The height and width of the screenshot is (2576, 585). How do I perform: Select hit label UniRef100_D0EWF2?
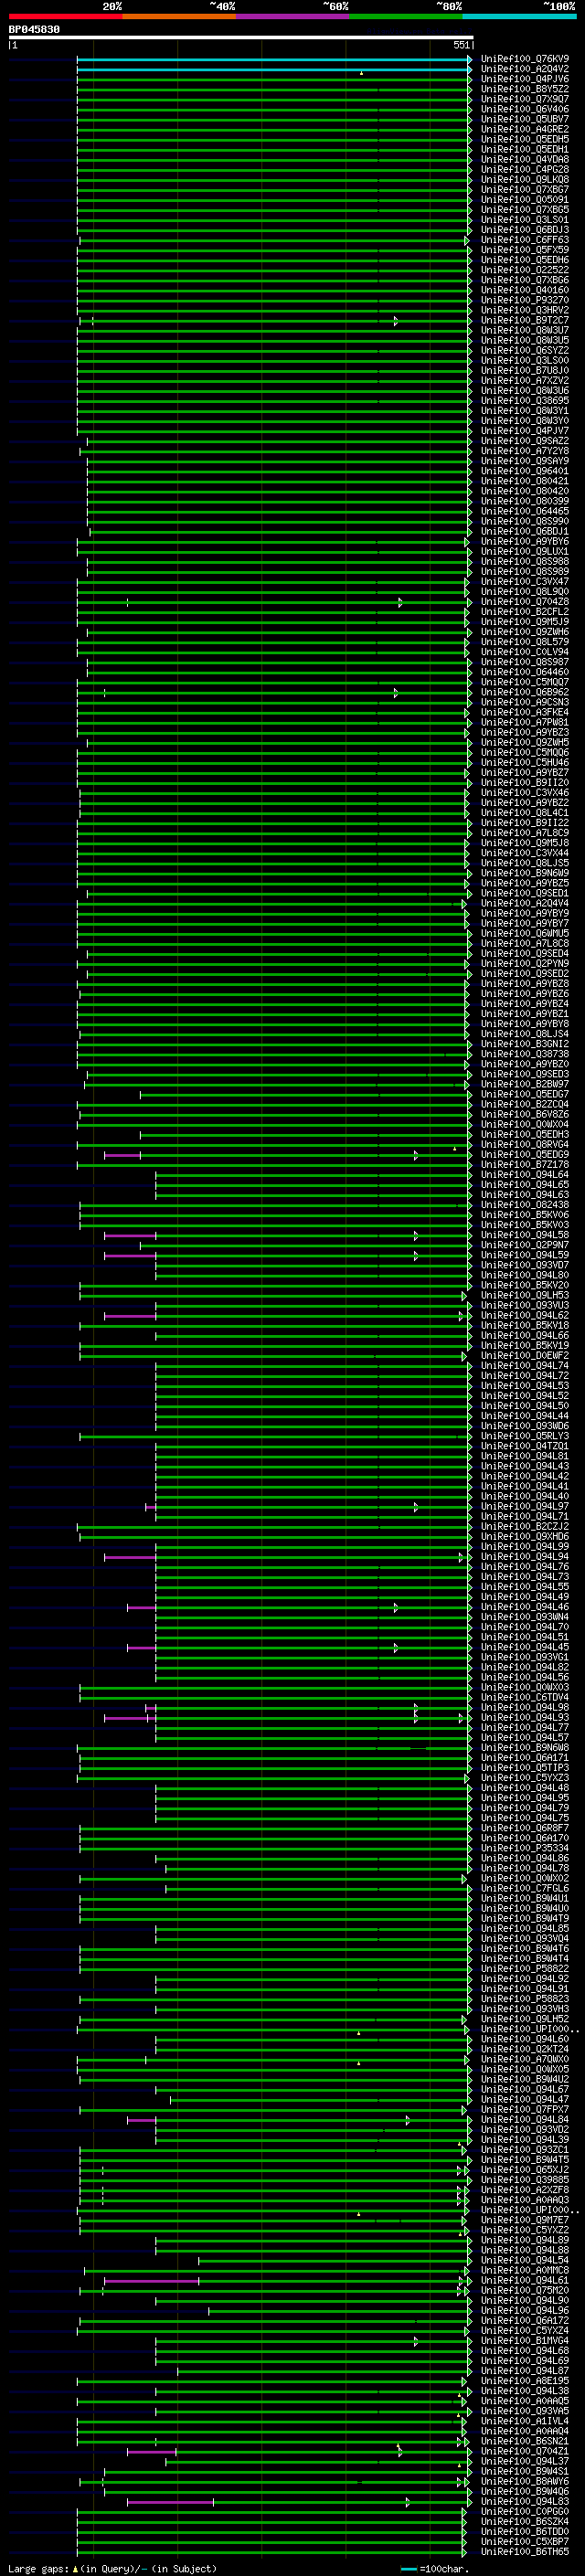tap(525, 1356)
